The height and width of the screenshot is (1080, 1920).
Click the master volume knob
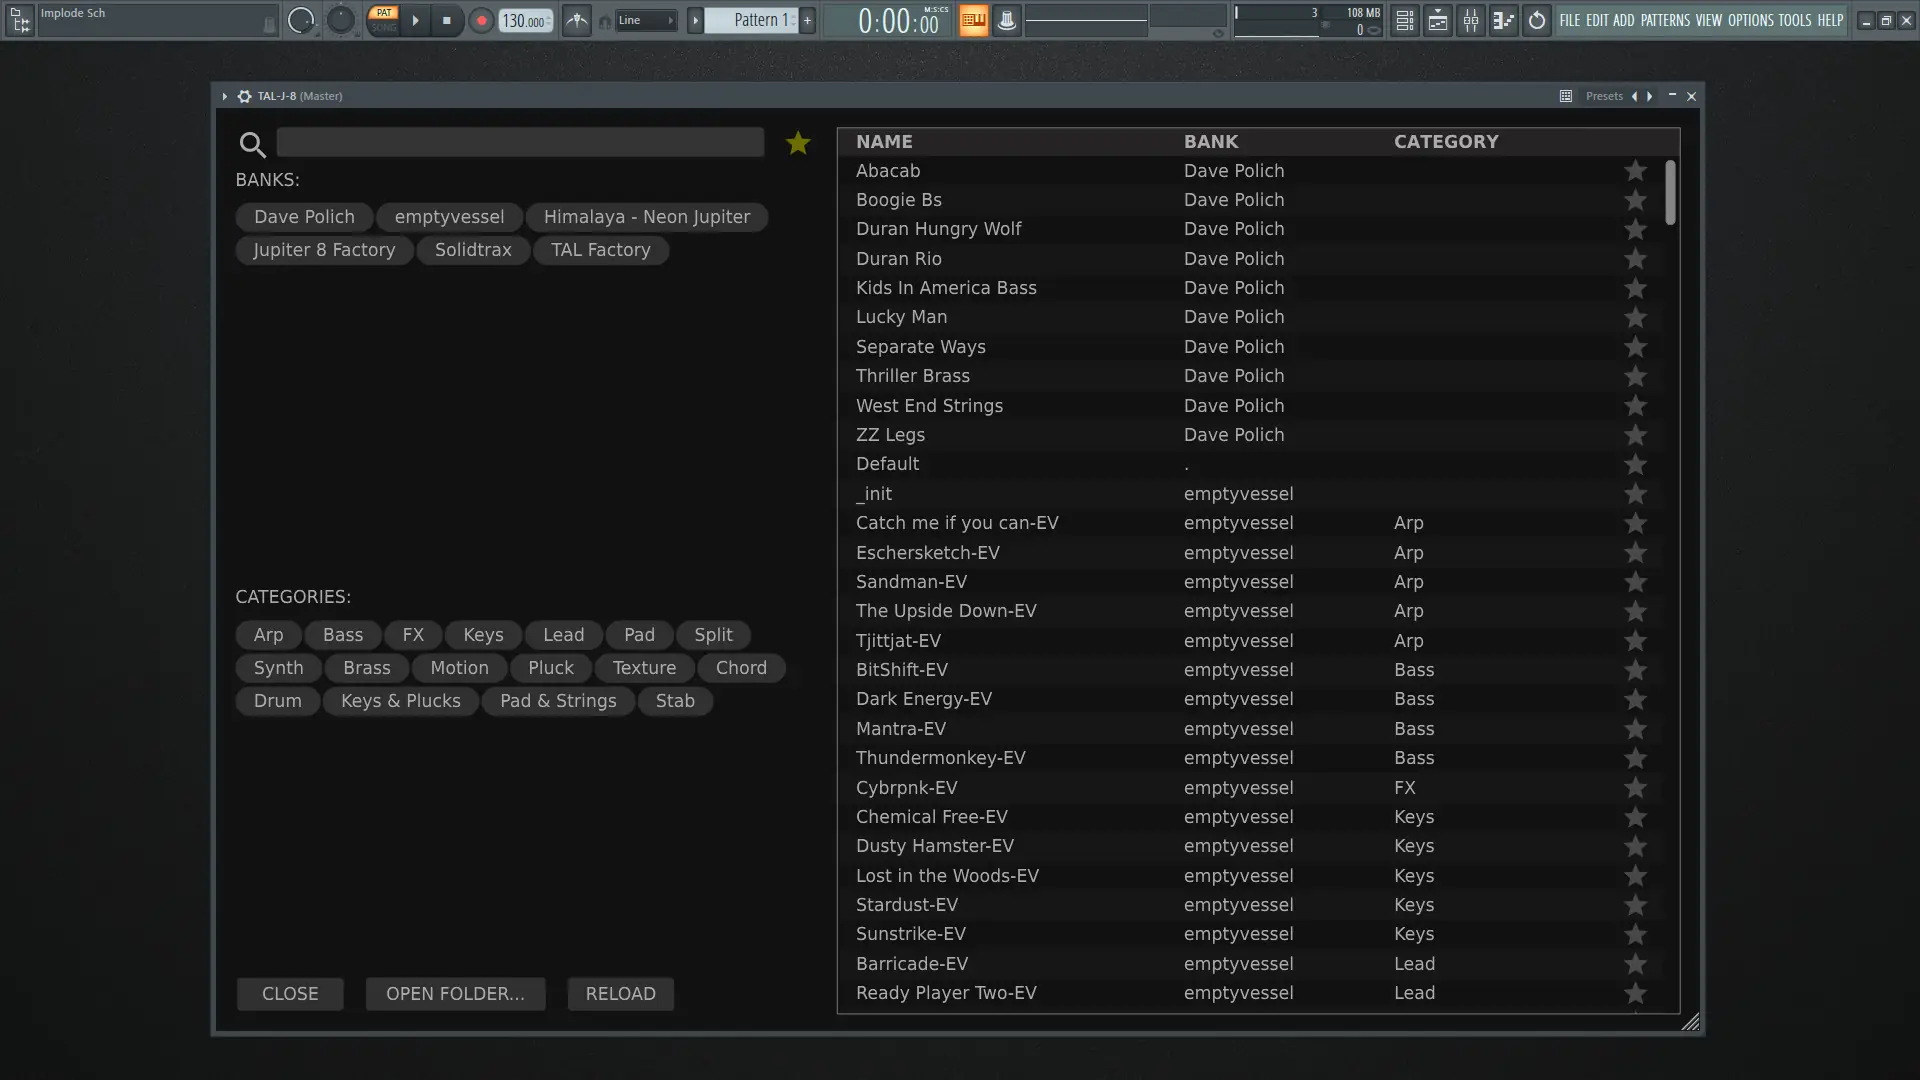pos(301,20)
